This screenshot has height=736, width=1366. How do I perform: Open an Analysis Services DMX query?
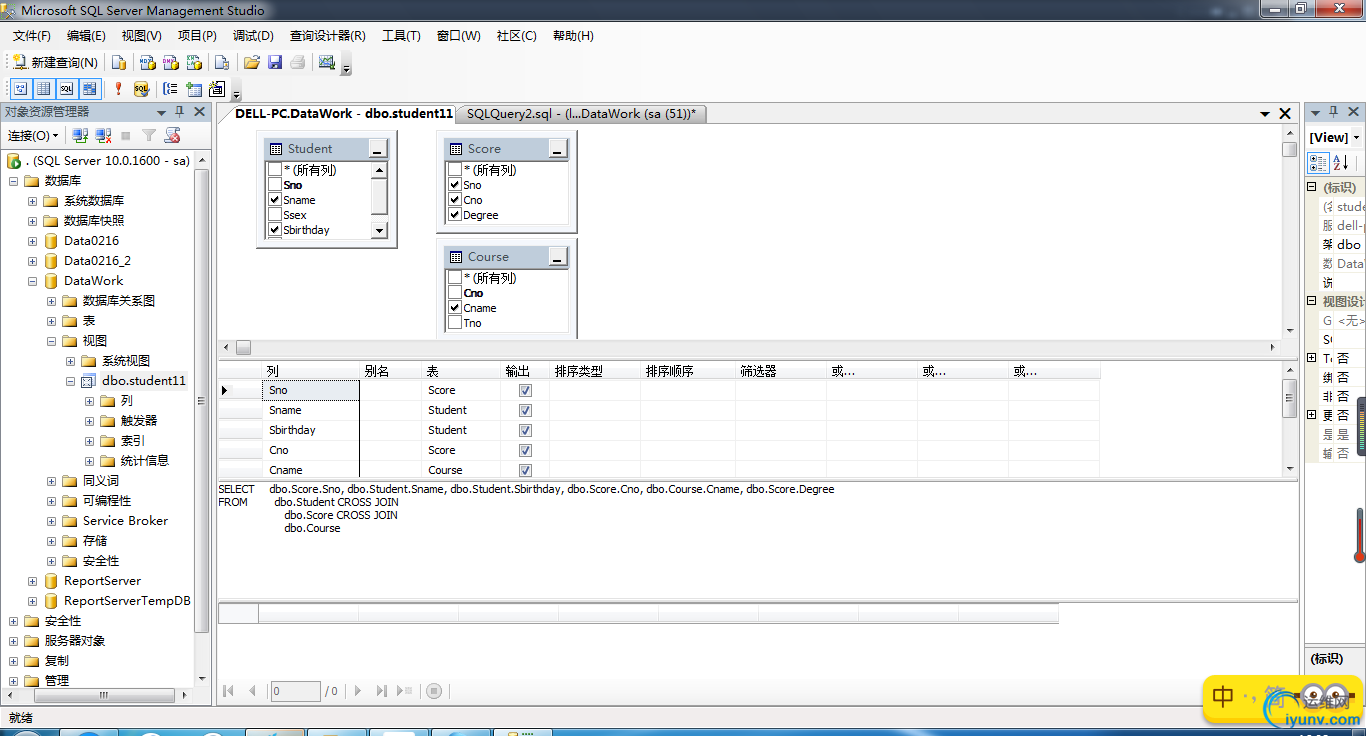tap(169, 63)
